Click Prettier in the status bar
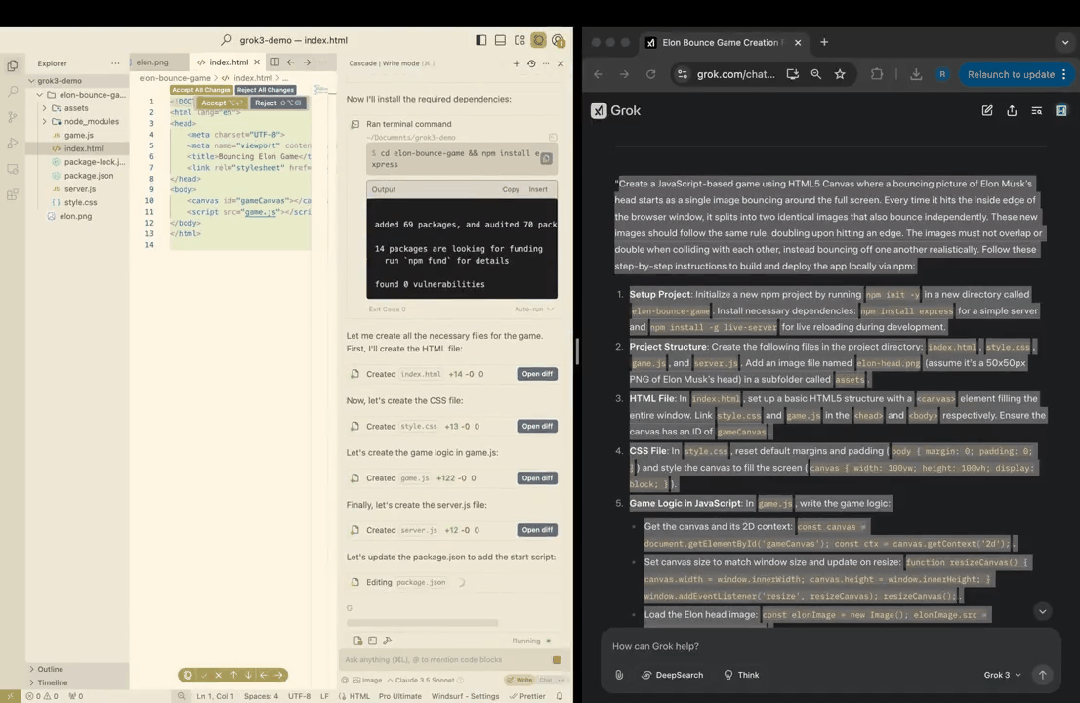The height and width of the screenshot is (703, 1080). (x=528, y=696)
